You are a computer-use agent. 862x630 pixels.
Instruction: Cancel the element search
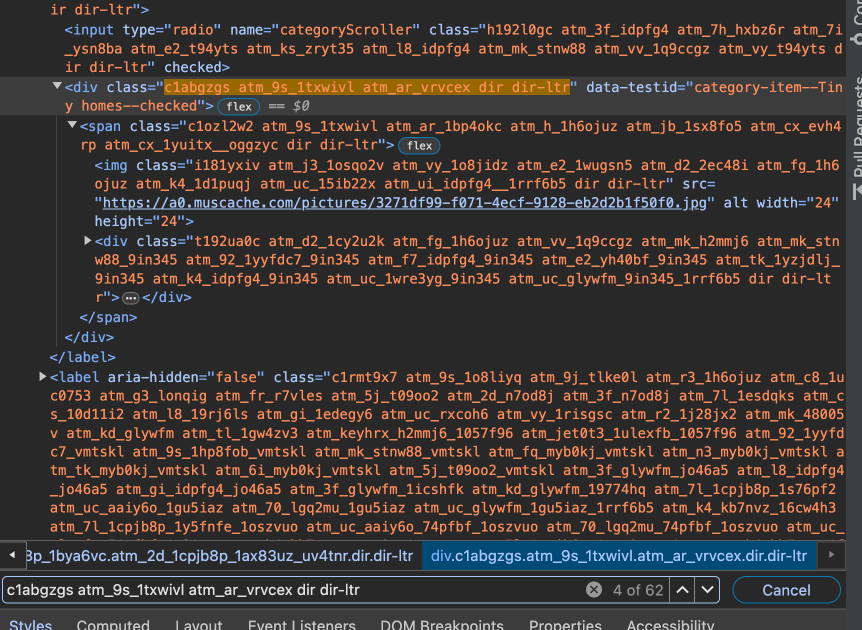click(x=786, y=590)
